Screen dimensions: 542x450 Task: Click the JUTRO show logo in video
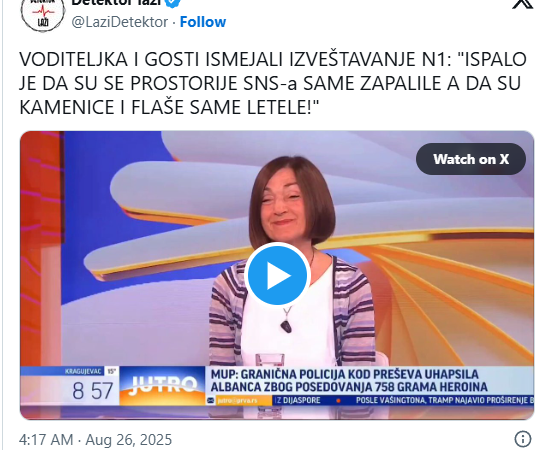162,385
